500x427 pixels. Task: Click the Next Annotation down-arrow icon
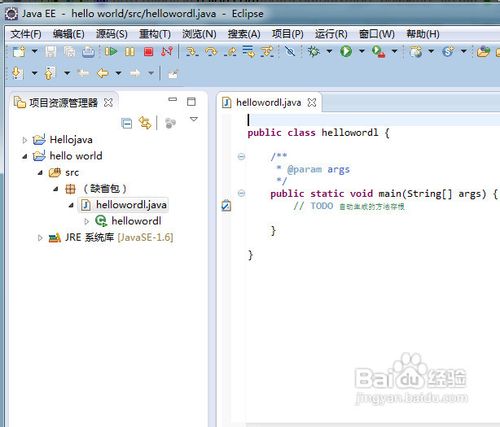17,73
